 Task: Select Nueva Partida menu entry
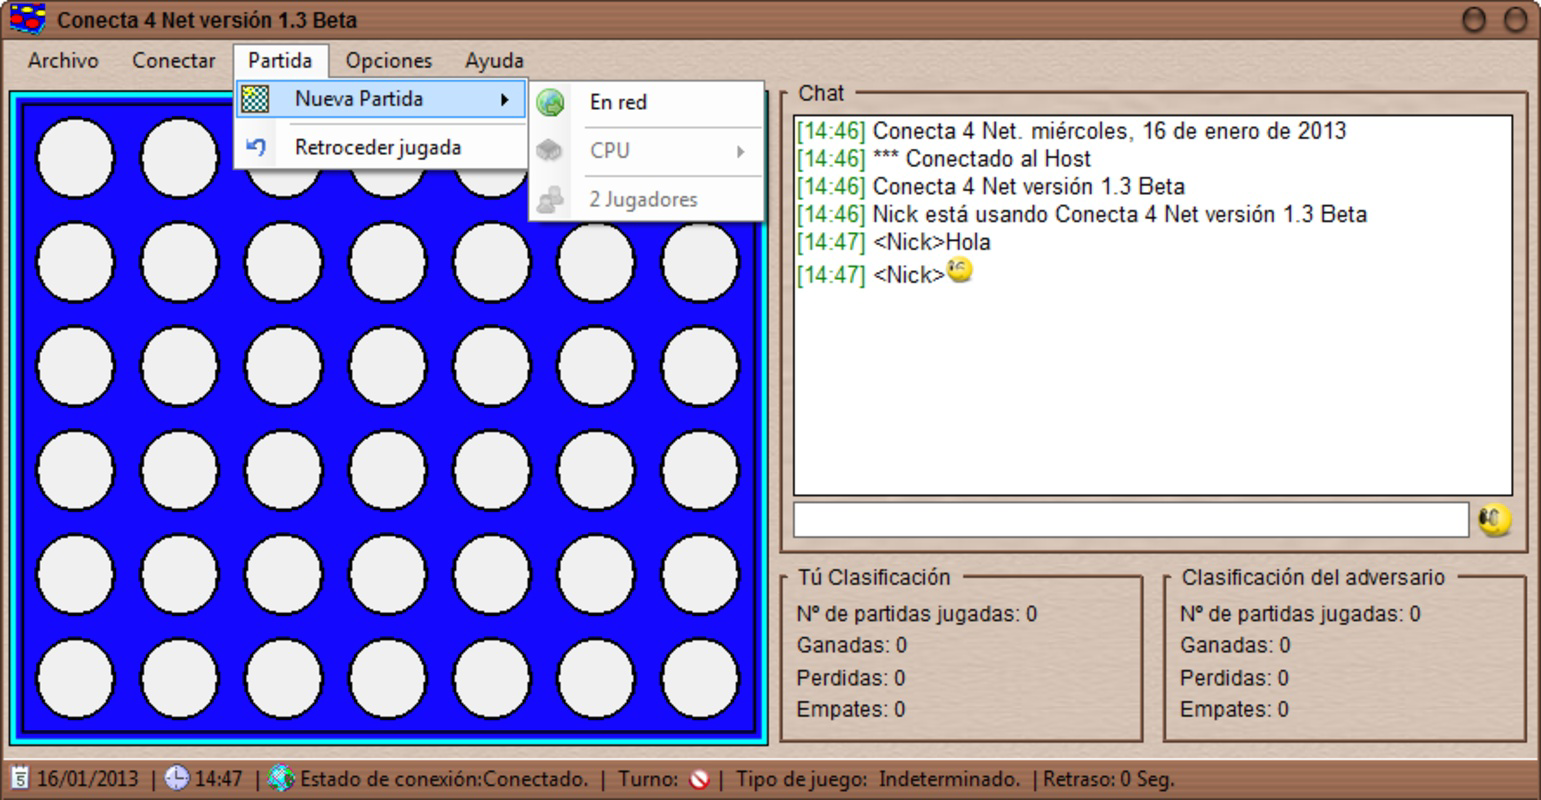click(381, 99)
